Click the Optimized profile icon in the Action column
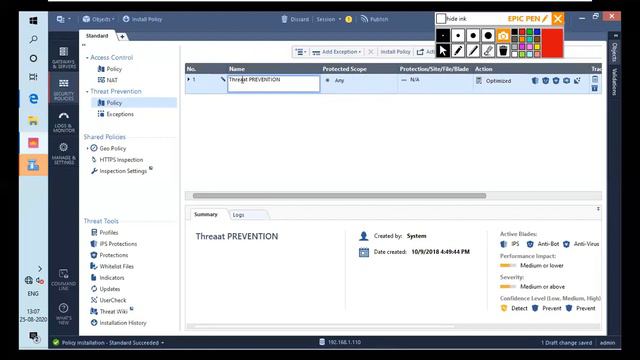This screenshot has height=360, width=640. (479, 80)
